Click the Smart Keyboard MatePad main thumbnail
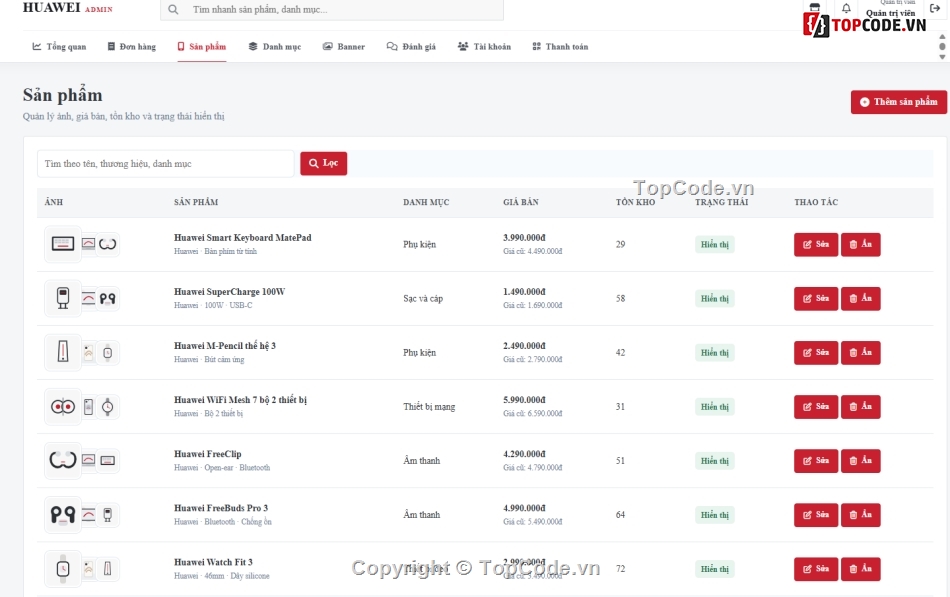The height and width of the screenshot is (597, 950). tap(63, 244)
